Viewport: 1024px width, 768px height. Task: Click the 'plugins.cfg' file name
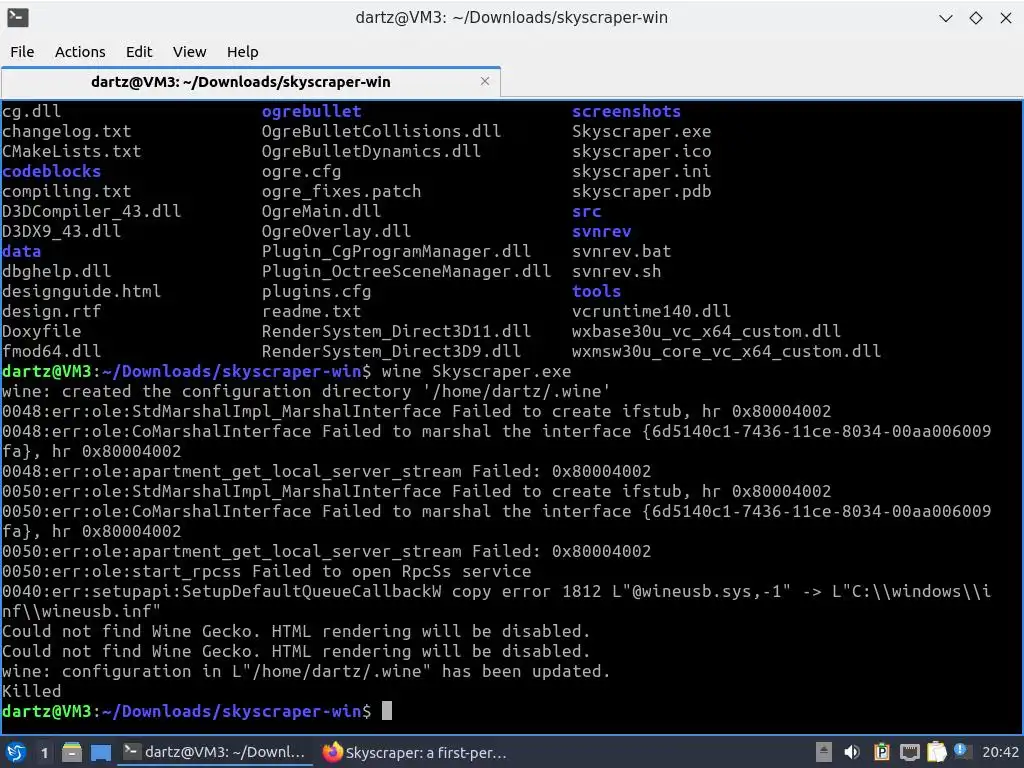316,291
